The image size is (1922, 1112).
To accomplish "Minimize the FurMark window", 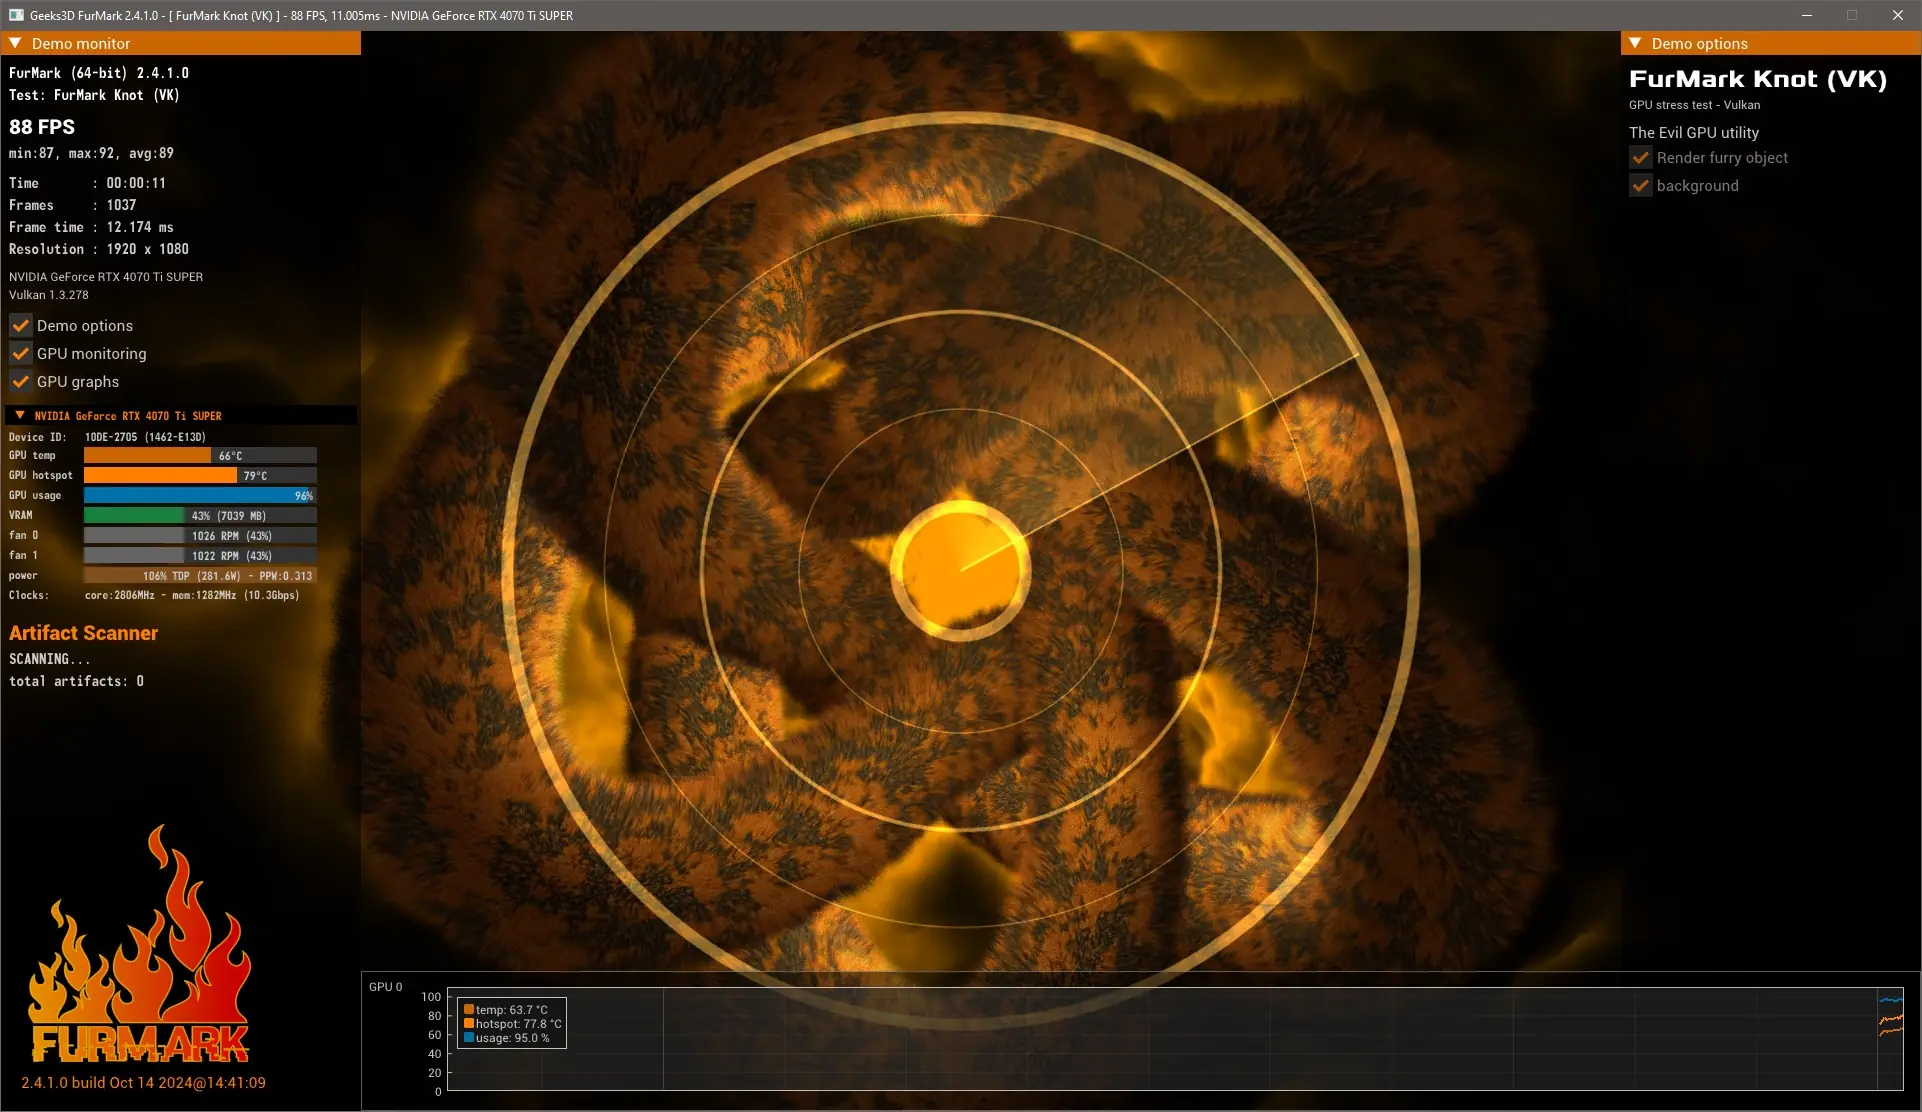I will (x=1807, y=15).
